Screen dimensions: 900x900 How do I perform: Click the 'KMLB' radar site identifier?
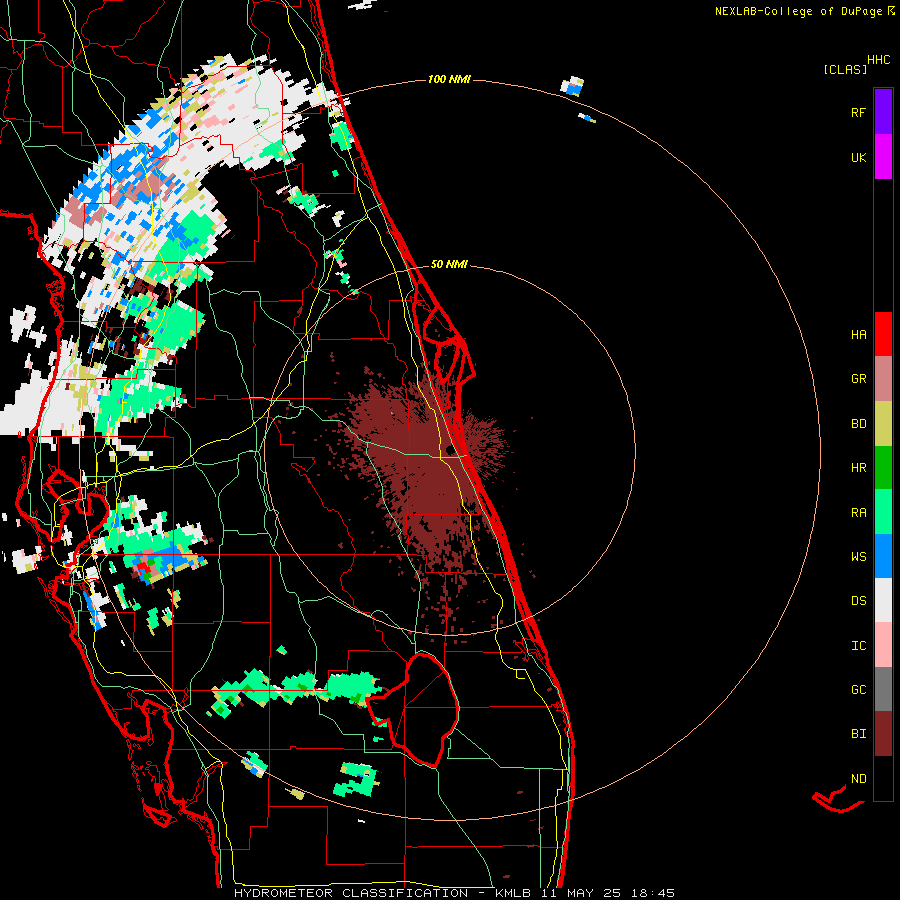(513, 893)
